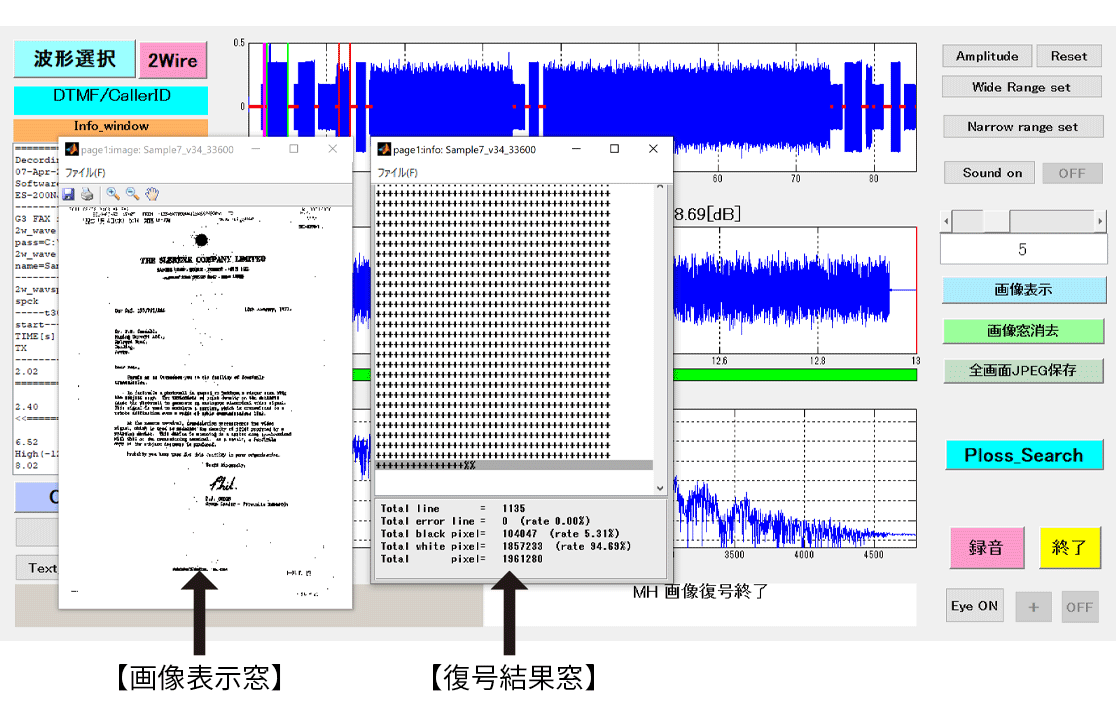The height and width of the screenshot is (720, 1116).
Task: Click the pink 録音 record button
Action: pyautogui.click(x=986, y=548)
